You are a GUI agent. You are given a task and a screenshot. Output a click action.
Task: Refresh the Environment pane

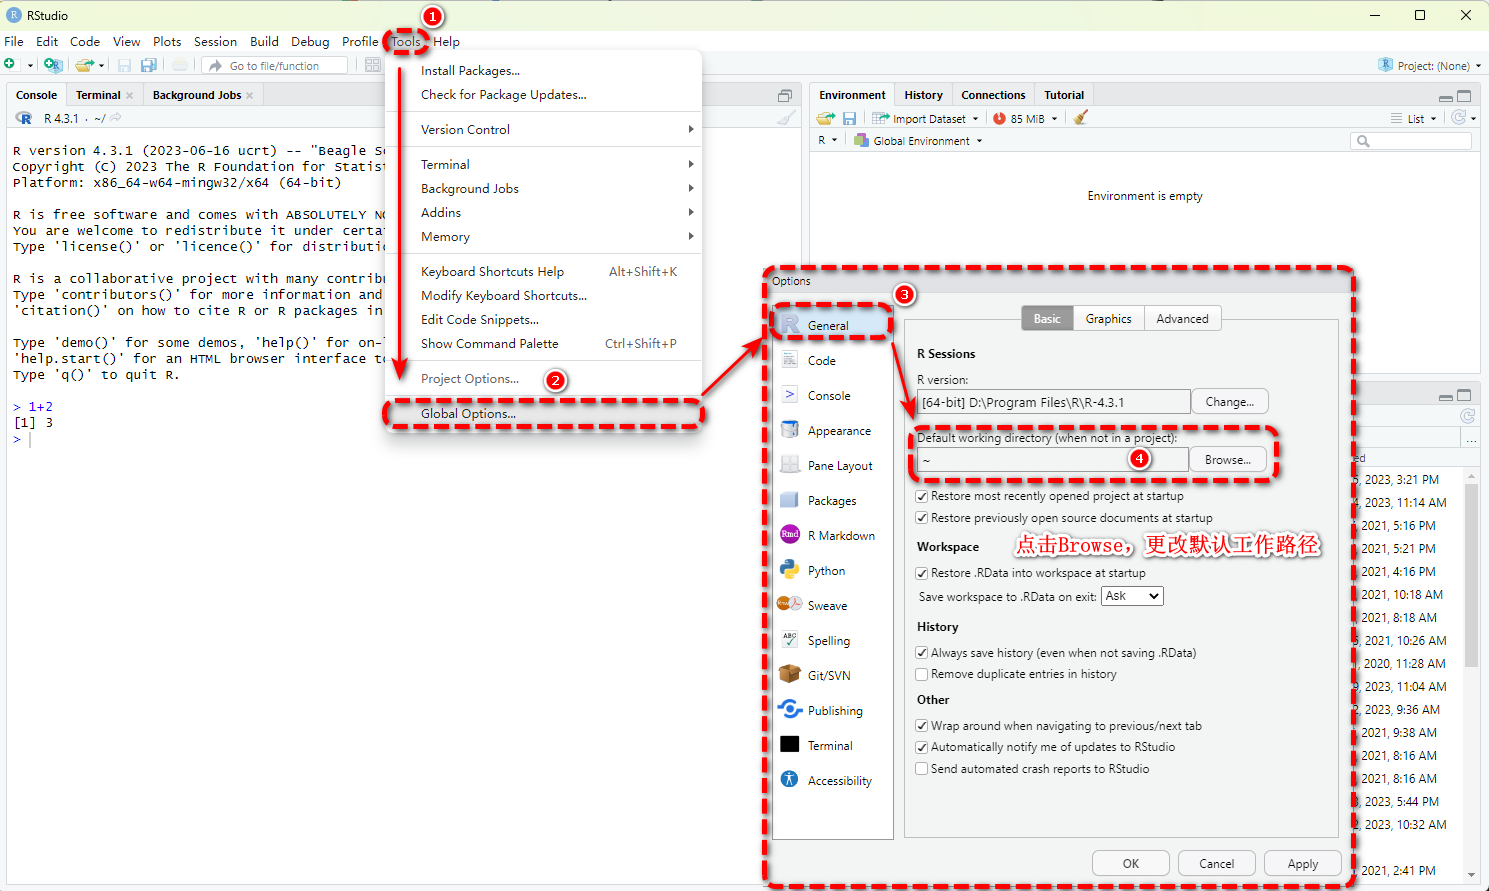(x=1459, y=118)
